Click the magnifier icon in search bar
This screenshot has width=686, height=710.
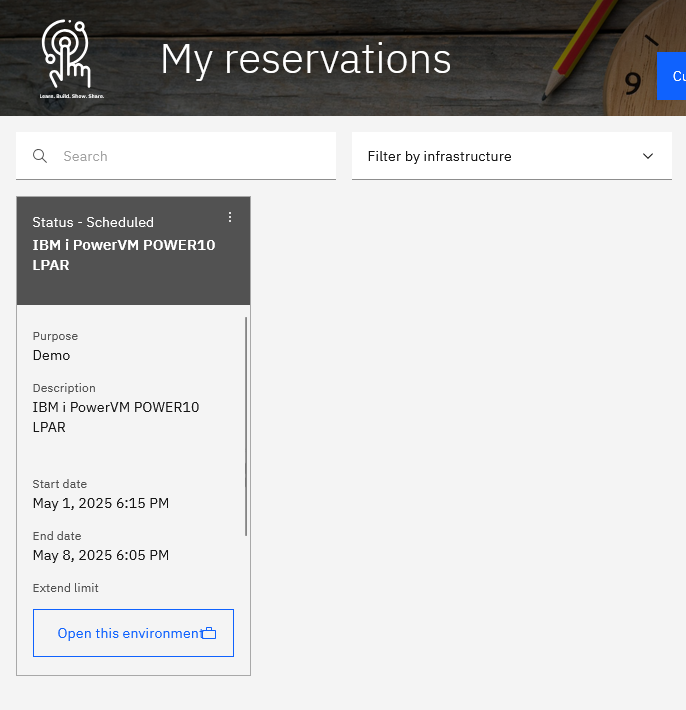point(40,156)
